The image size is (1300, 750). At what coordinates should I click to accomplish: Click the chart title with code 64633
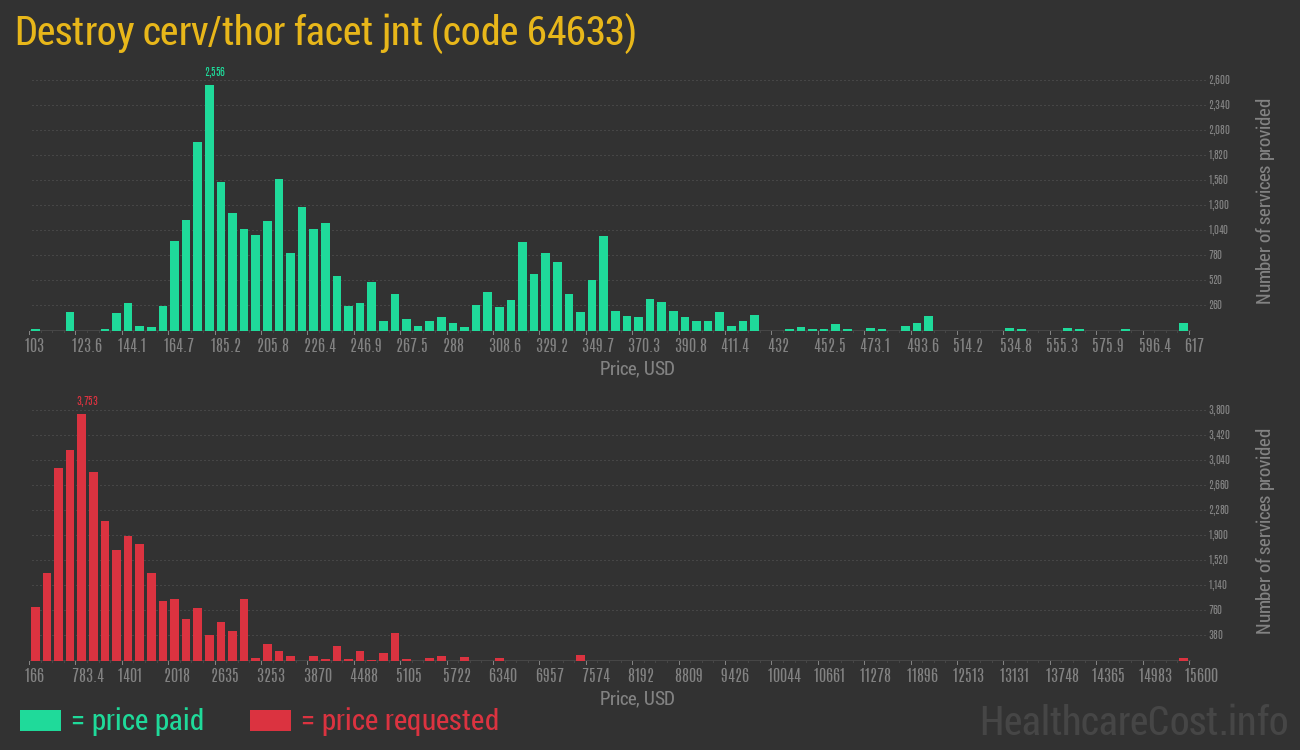[x=326, y=32]
